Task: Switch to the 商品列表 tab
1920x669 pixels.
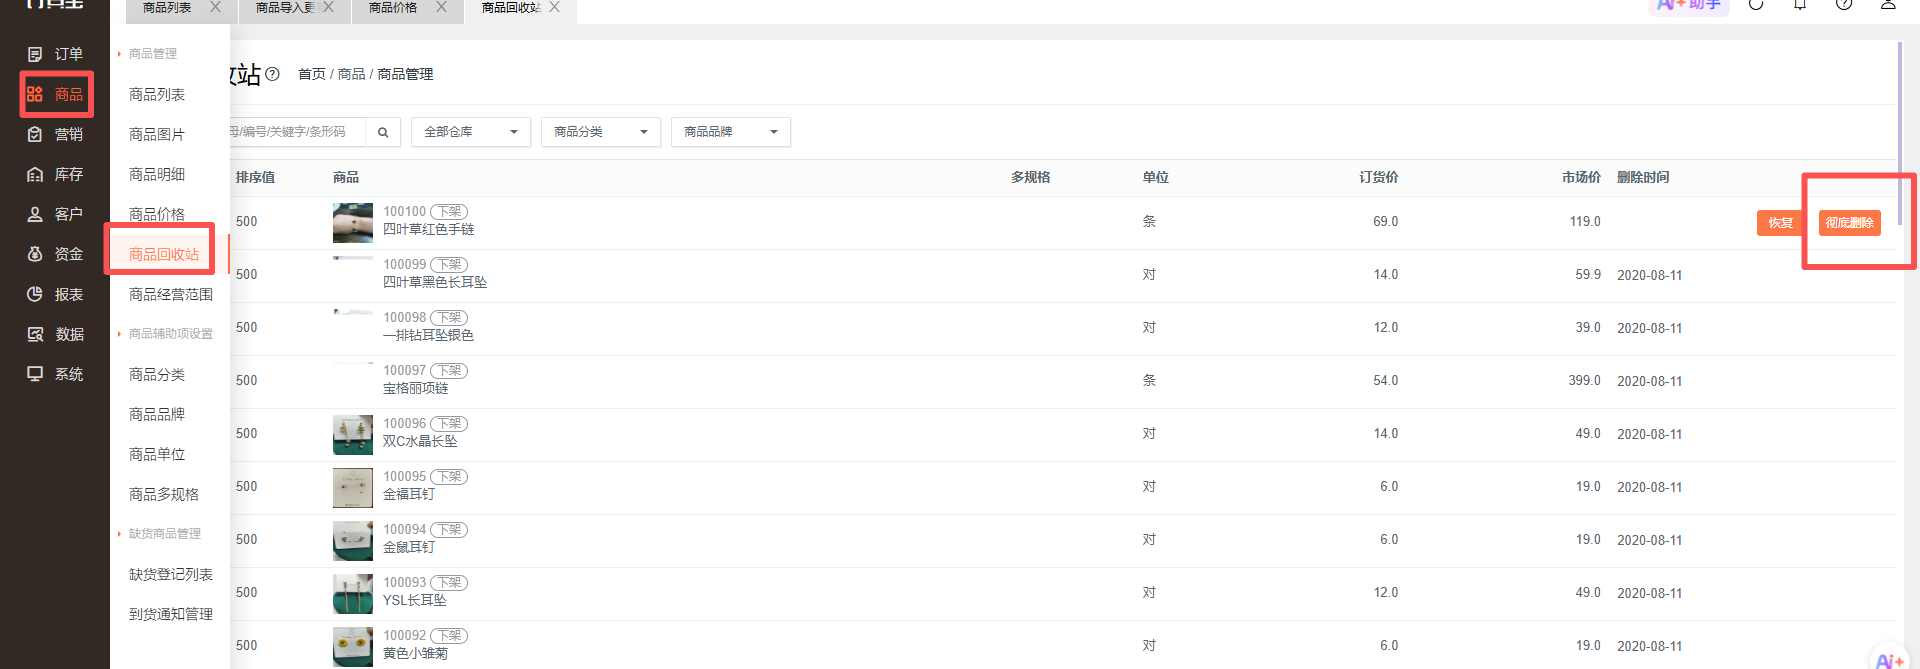Action: (x=167, y=8)
